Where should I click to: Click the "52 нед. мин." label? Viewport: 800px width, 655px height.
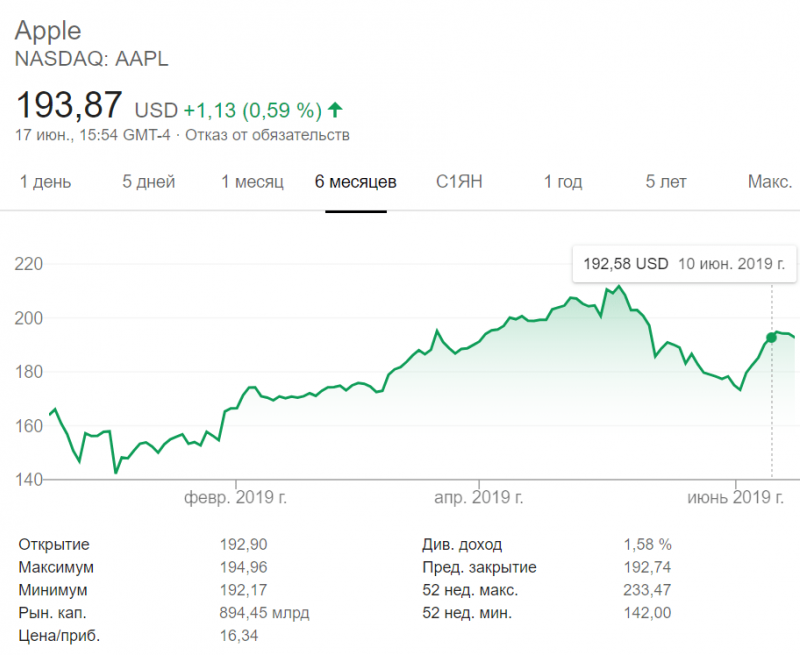[x=467, y=613]
